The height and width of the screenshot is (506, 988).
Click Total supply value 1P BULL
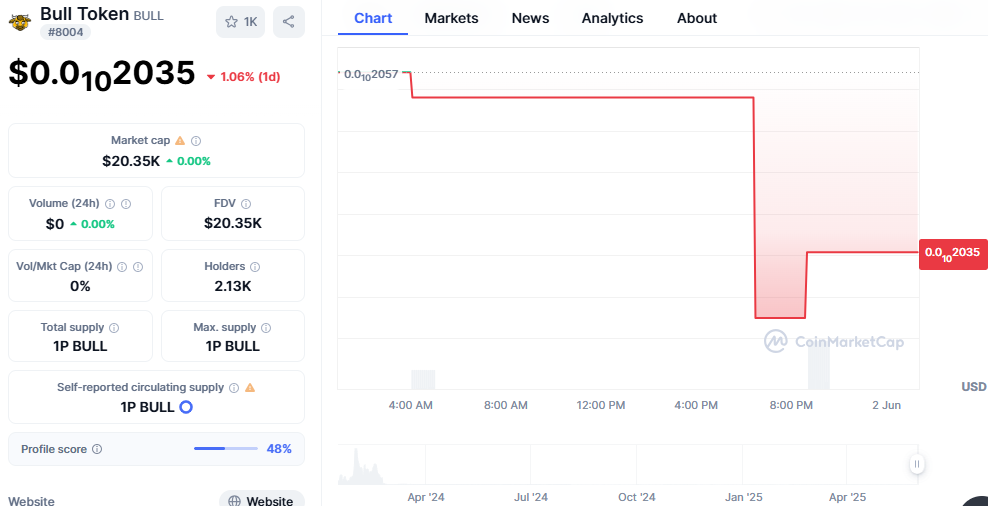[81, 347]
